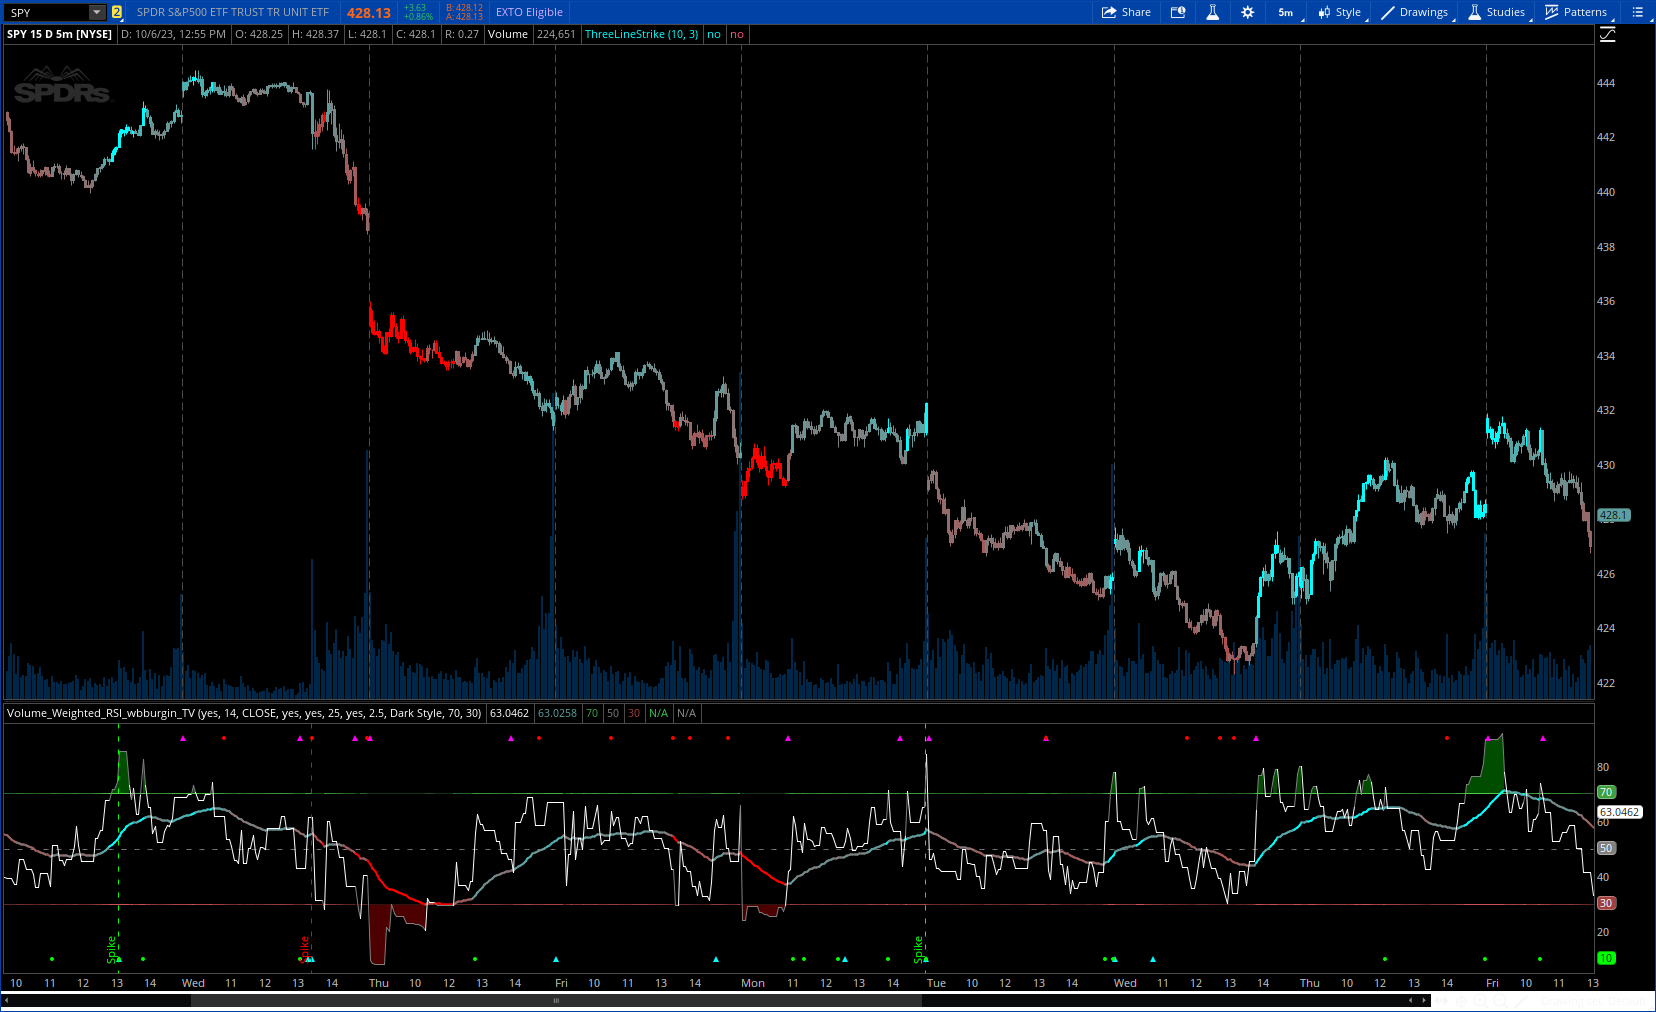Click the 63.0462 value bubble on RSI axis
This screenshot has width=1656, height=1012.
click(1619, 812)
